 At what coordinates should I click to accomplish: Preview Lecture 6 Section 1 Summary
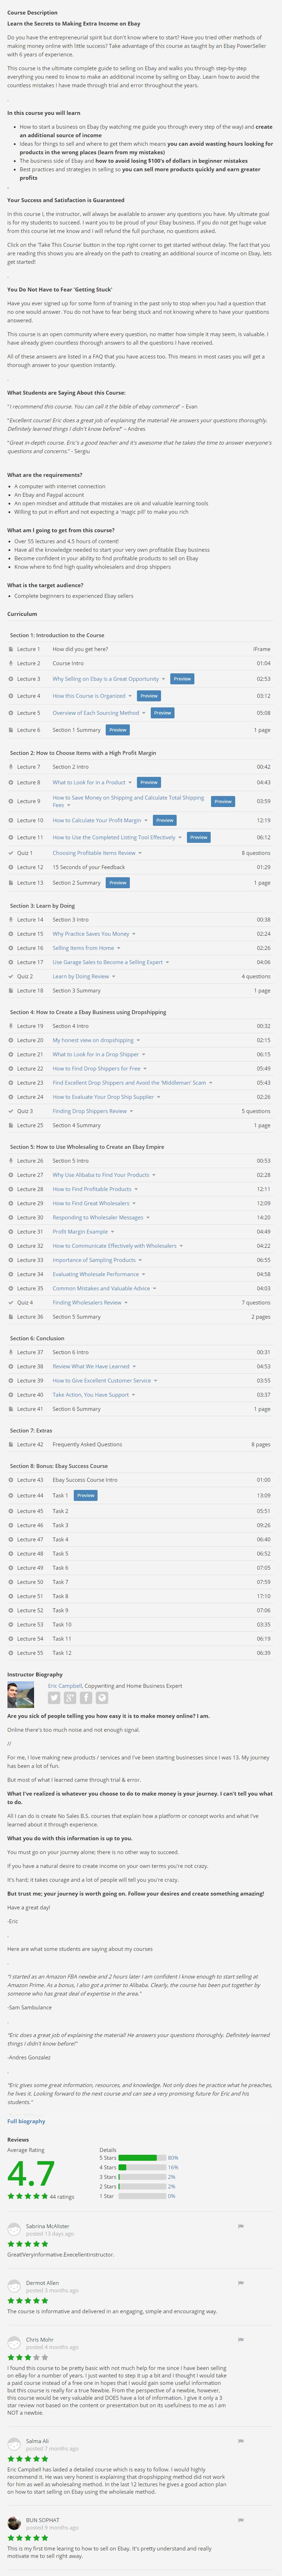(x=118, y=730)
